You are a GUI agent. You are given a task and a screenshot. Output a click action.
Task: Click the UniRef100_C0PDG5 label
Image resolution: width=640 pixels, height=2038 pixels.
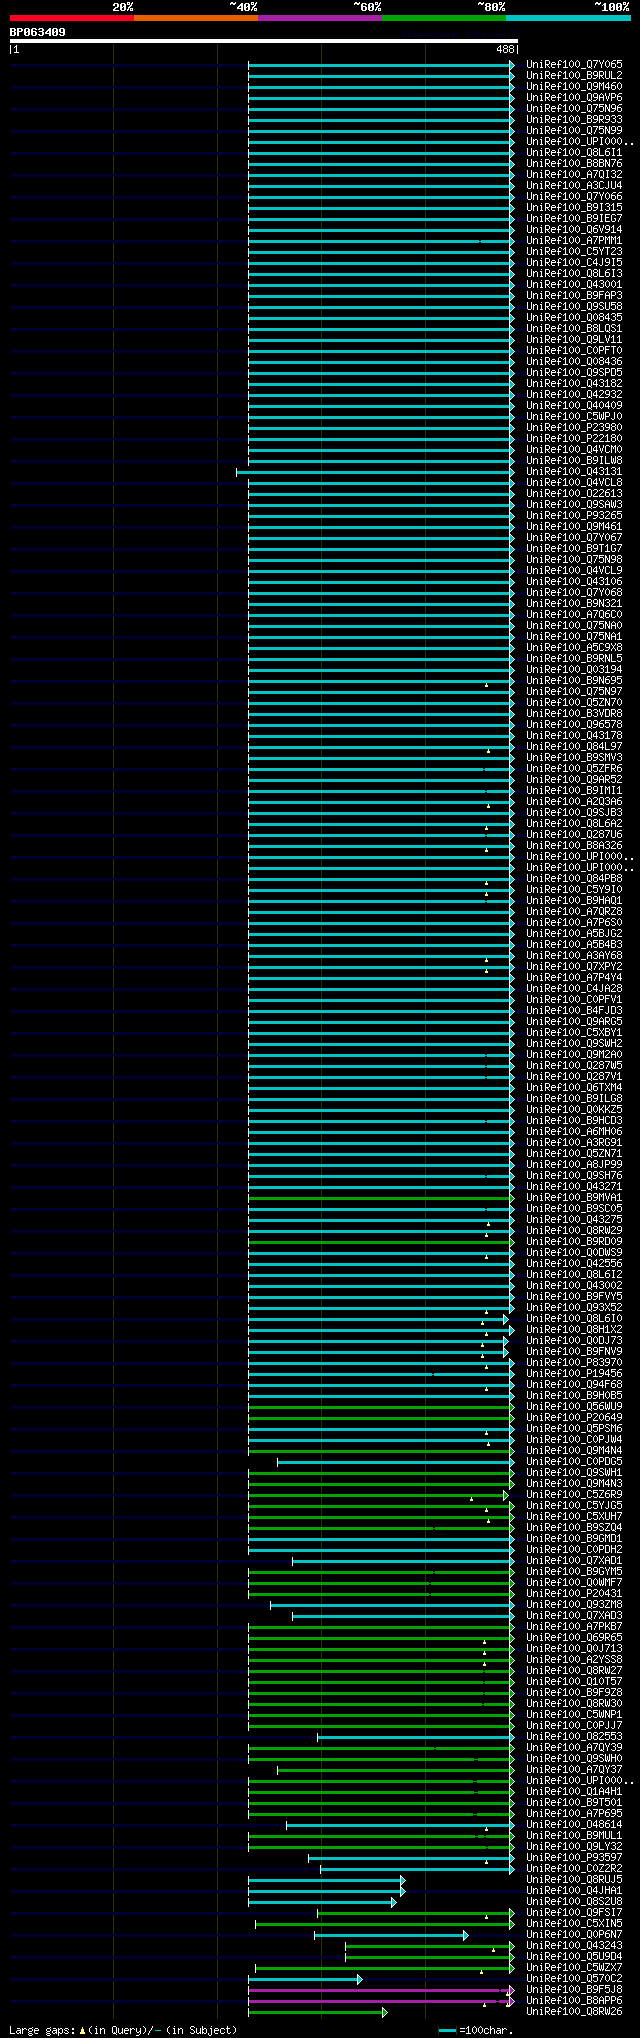(x=574, y=1461)
